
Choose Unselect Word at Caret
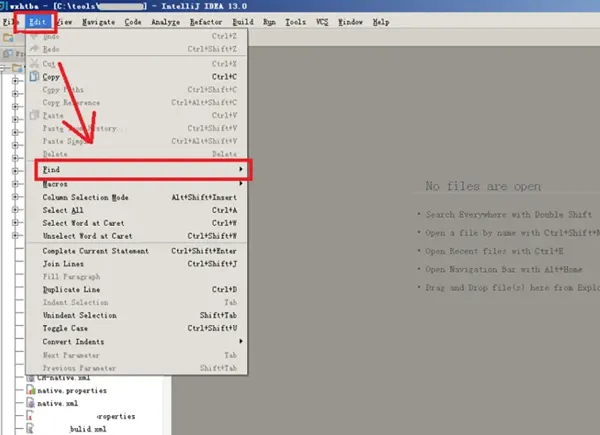point(137,236)
